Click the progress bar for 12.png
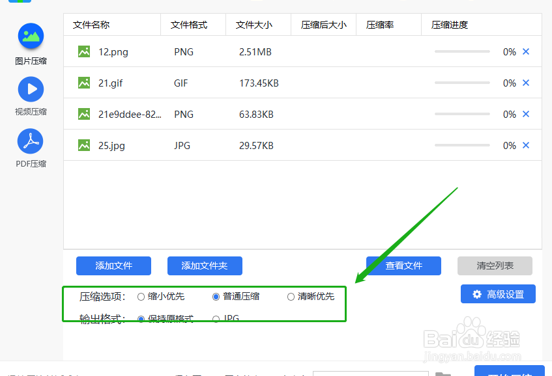This screenshot has height=376, width=552. tap(462, 51)
